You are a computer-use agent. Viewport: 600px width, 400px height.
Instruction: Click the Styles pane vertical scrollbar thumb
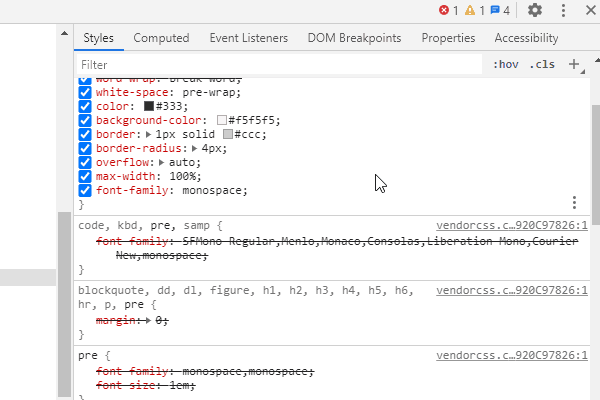[x=596, y=165]
